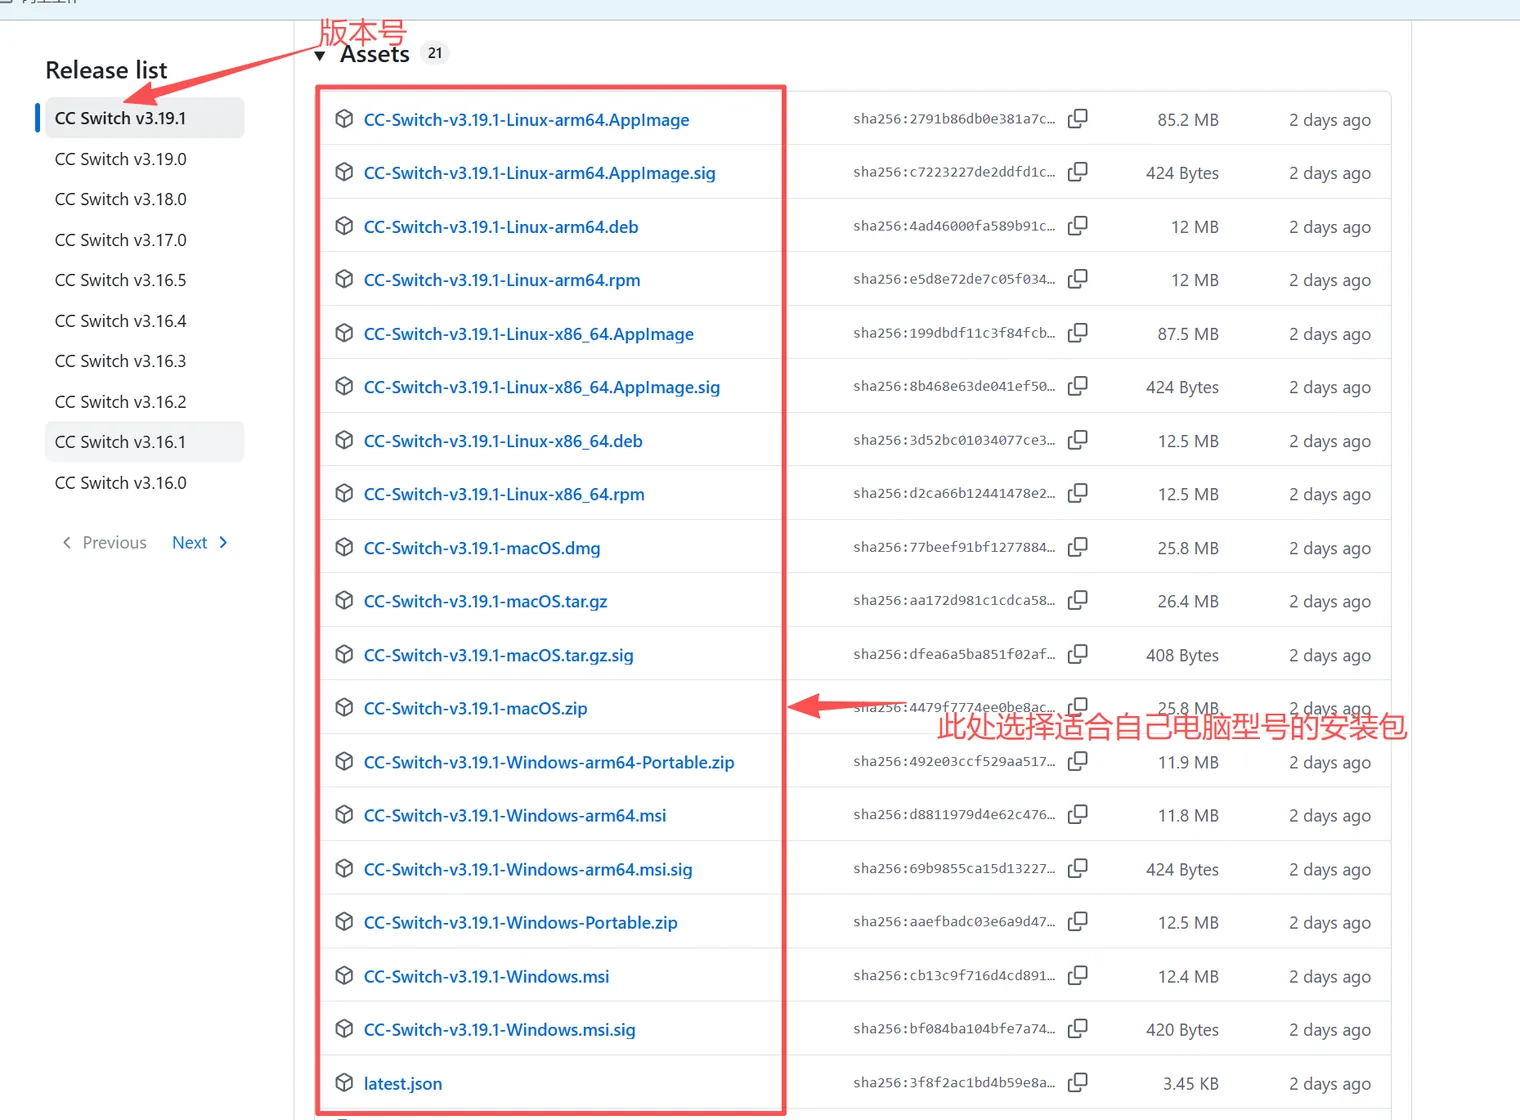Select CC Switch v3.16.5 release

tap(144, 280)
